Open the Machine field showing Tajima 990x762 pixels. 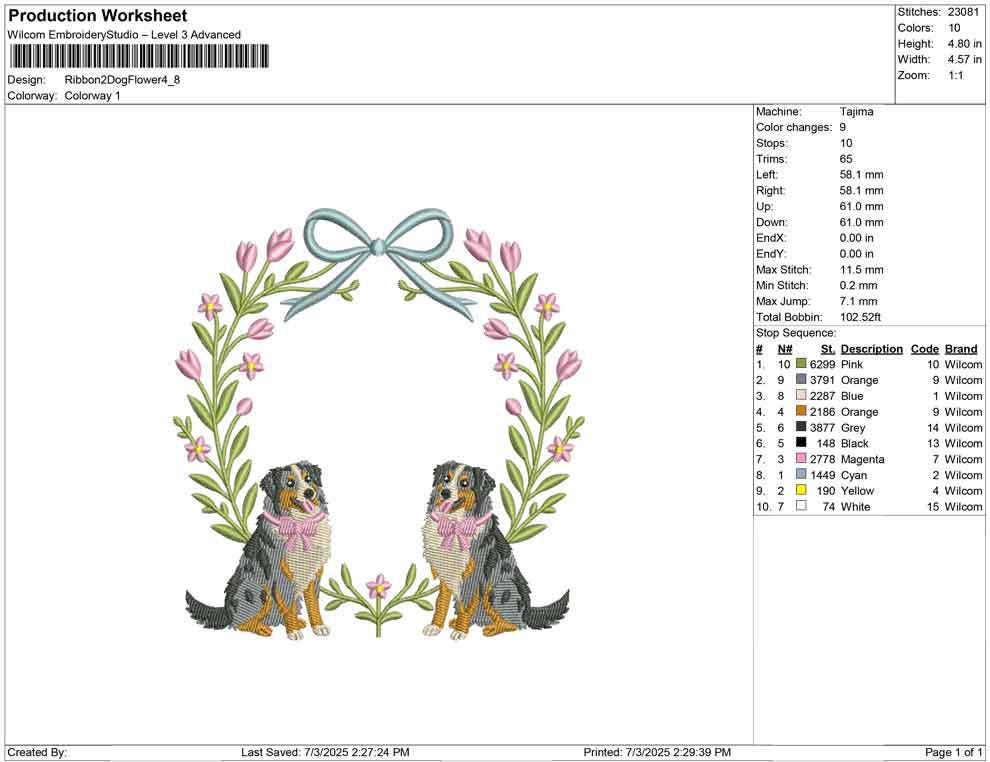coord(856,111)
